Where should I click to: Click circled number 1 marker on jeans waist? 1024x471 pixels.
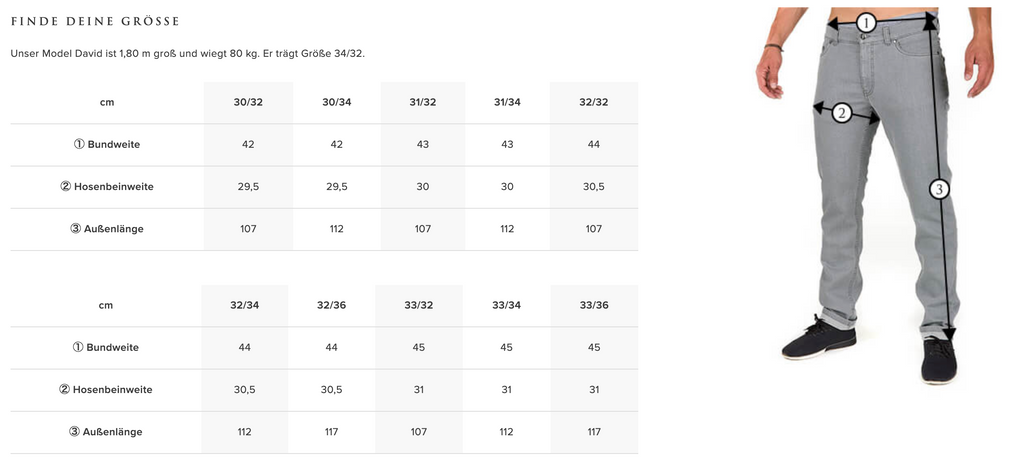[x=865, y=24]
